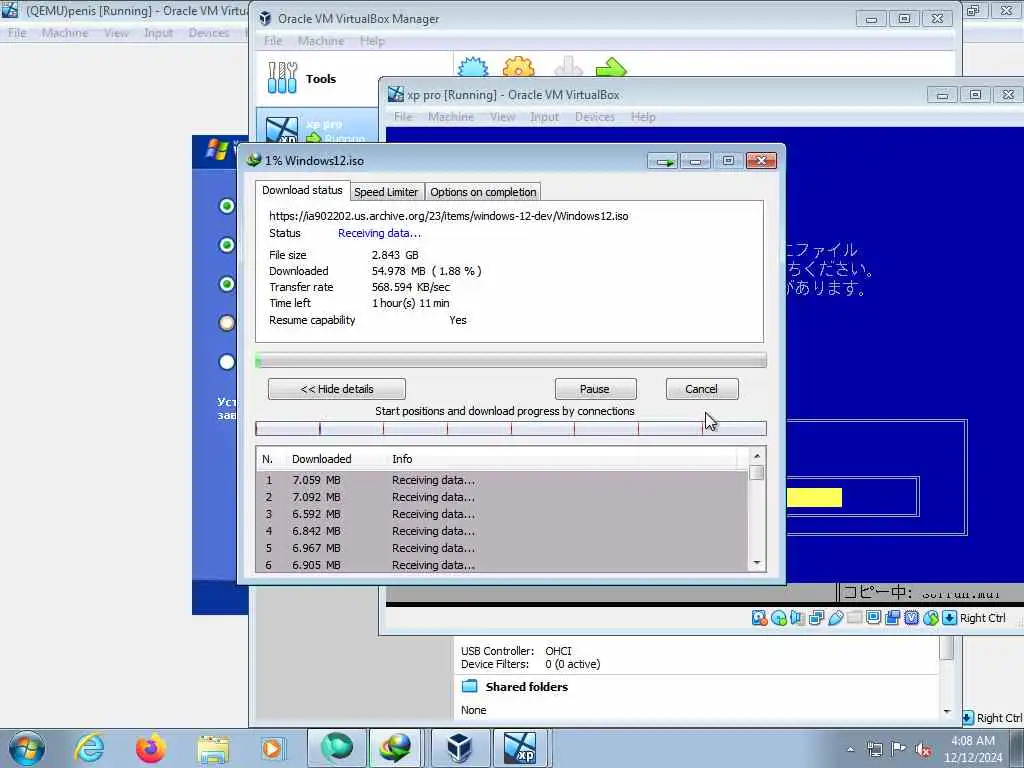
Task: Click the keyboard capture arrow next to Right Ctrl in xp pro
Action: click(x=950, y=618)
